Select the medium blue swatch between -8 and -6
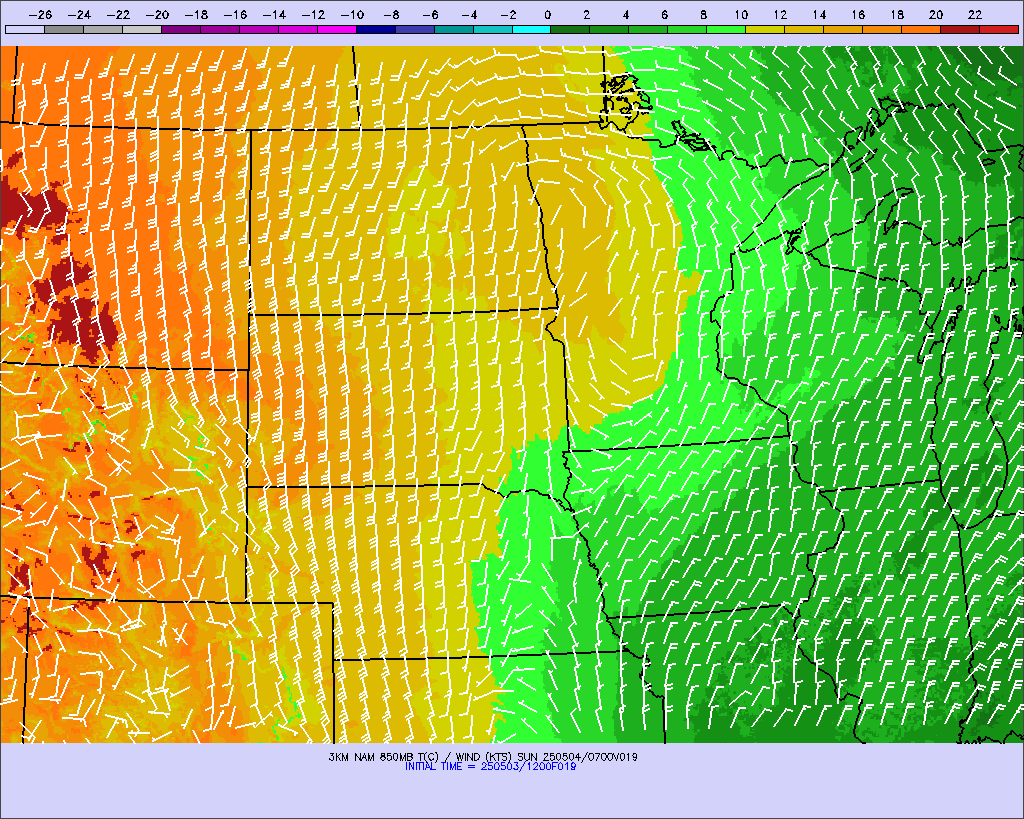Viewport: 1024px width, 819px height. (x=415, y=29)
